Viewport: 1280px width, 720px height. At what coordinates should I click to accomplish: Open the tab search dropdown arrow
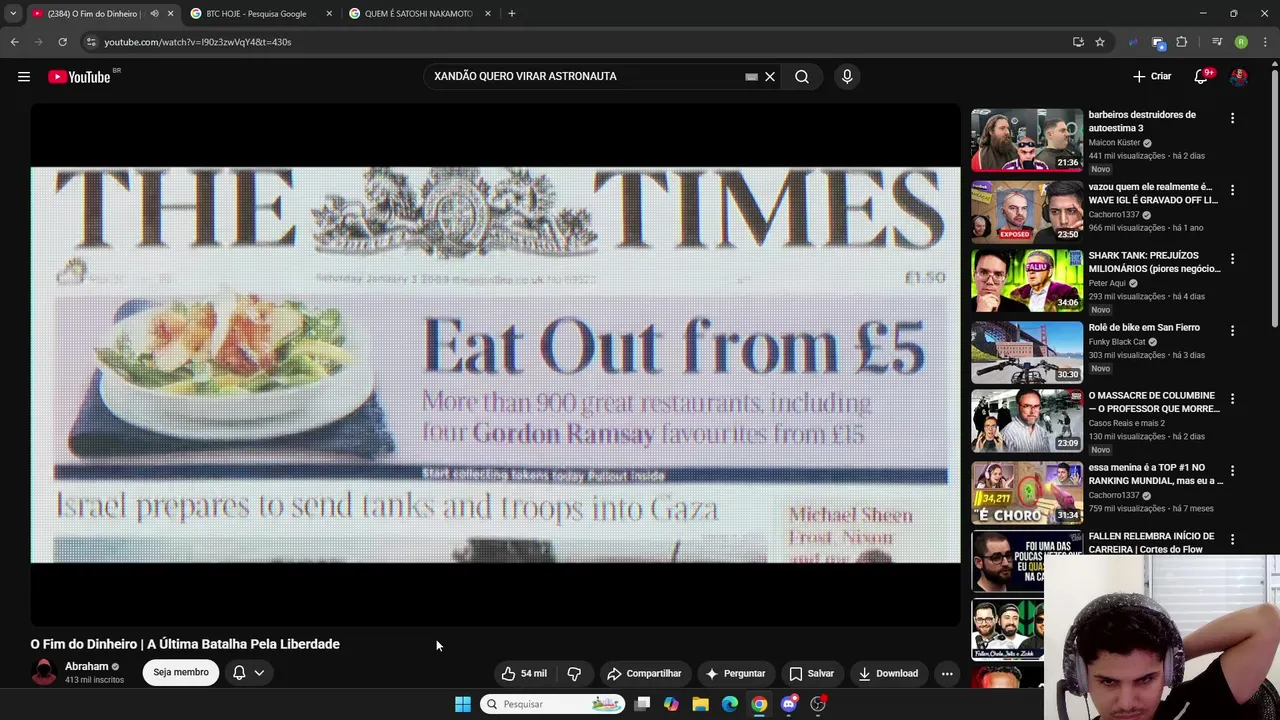pyautogui.click(x=12, y=14)
